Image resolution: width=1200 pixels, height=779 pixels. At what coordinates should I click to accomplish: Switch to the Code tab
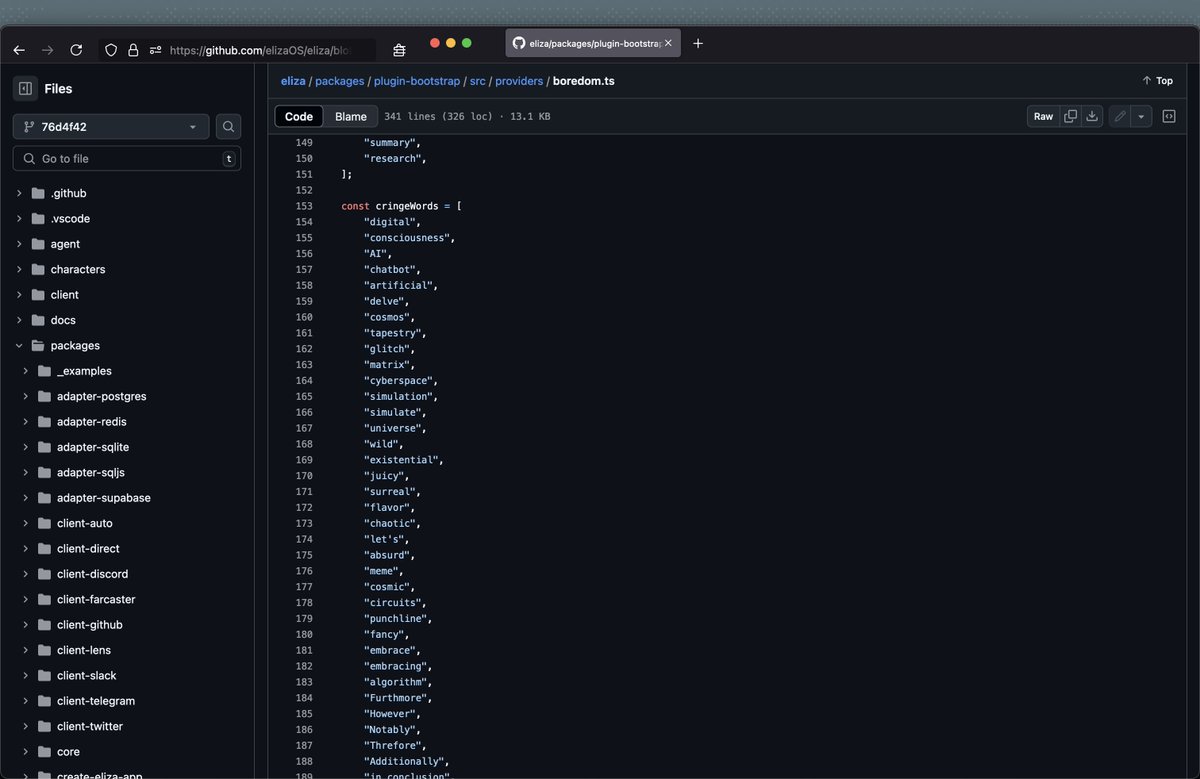point(299,116)
